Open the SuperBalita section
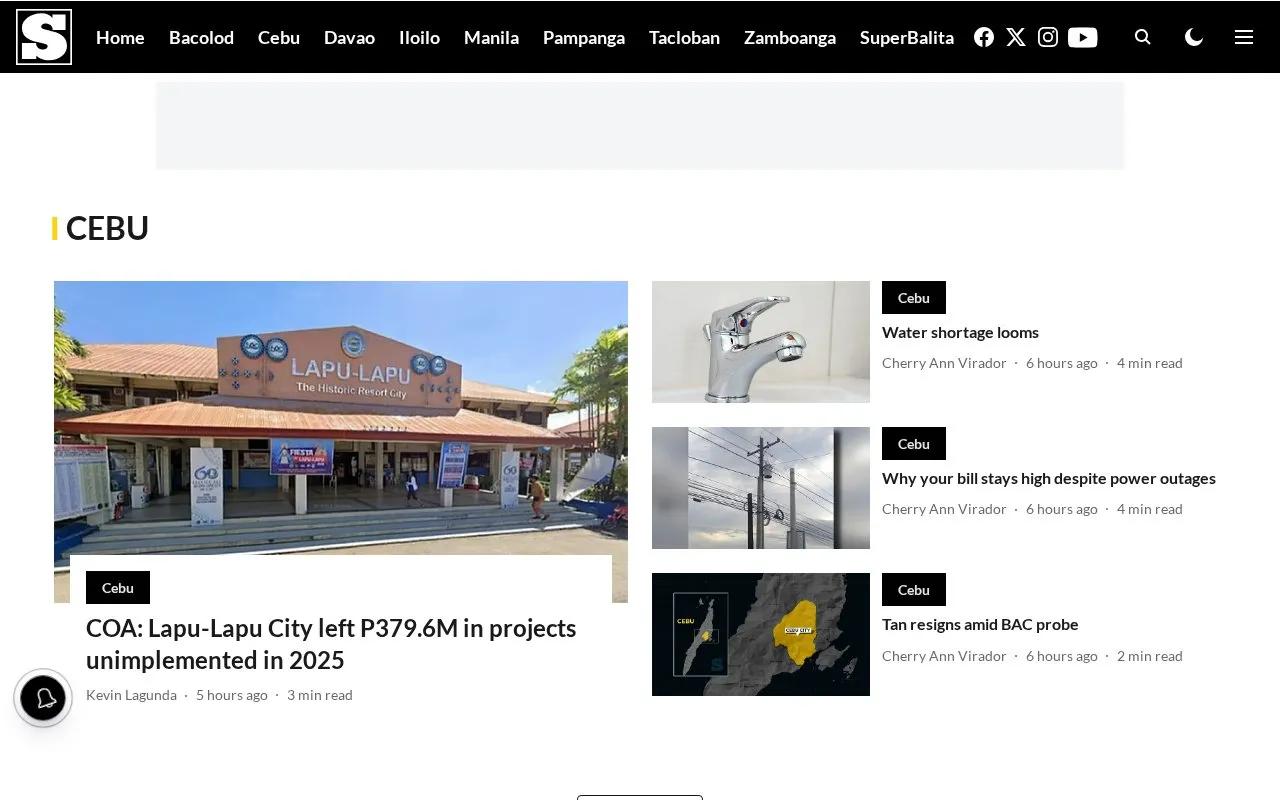The width and height of the screenshot is (1280, 800). (x=907, y=37)
